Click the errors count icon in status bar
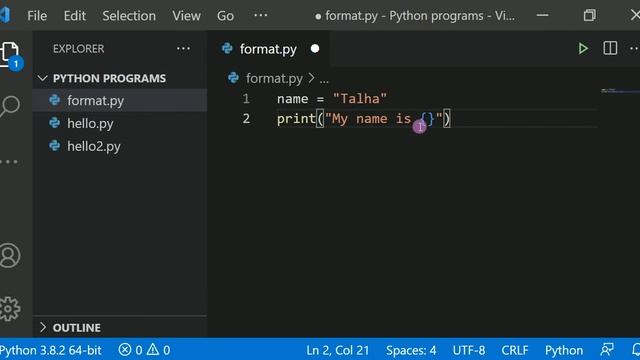Viewport: 640px width, 360px height. click(x=124, y=350)
